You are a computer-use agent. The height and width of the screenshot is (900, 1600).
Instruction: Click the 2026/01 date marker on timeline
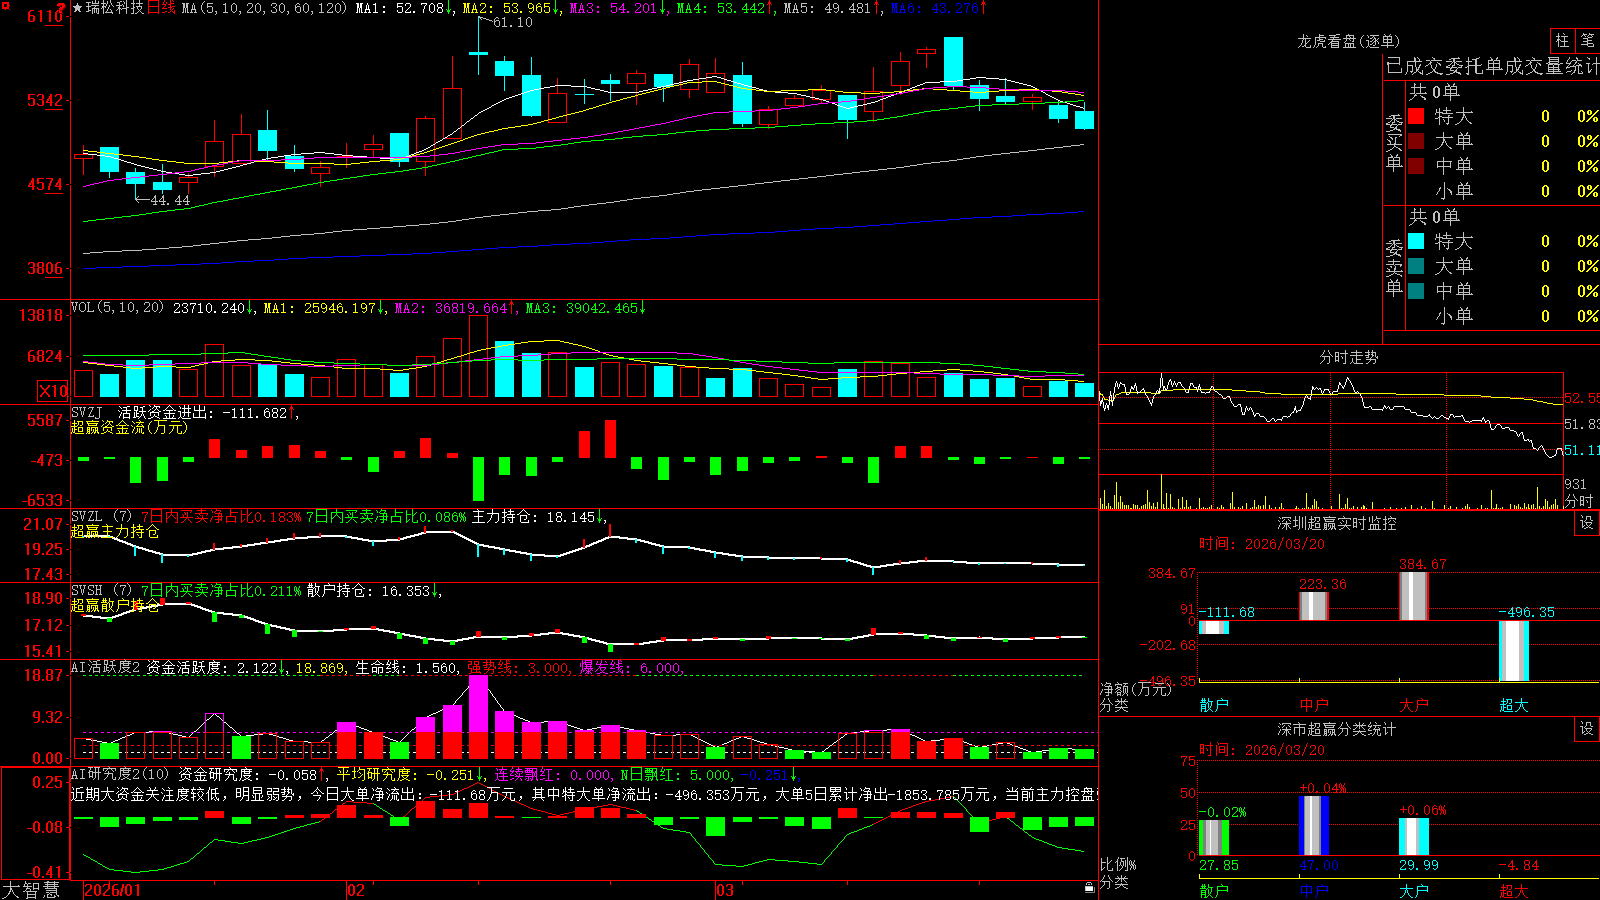[113, 890]
